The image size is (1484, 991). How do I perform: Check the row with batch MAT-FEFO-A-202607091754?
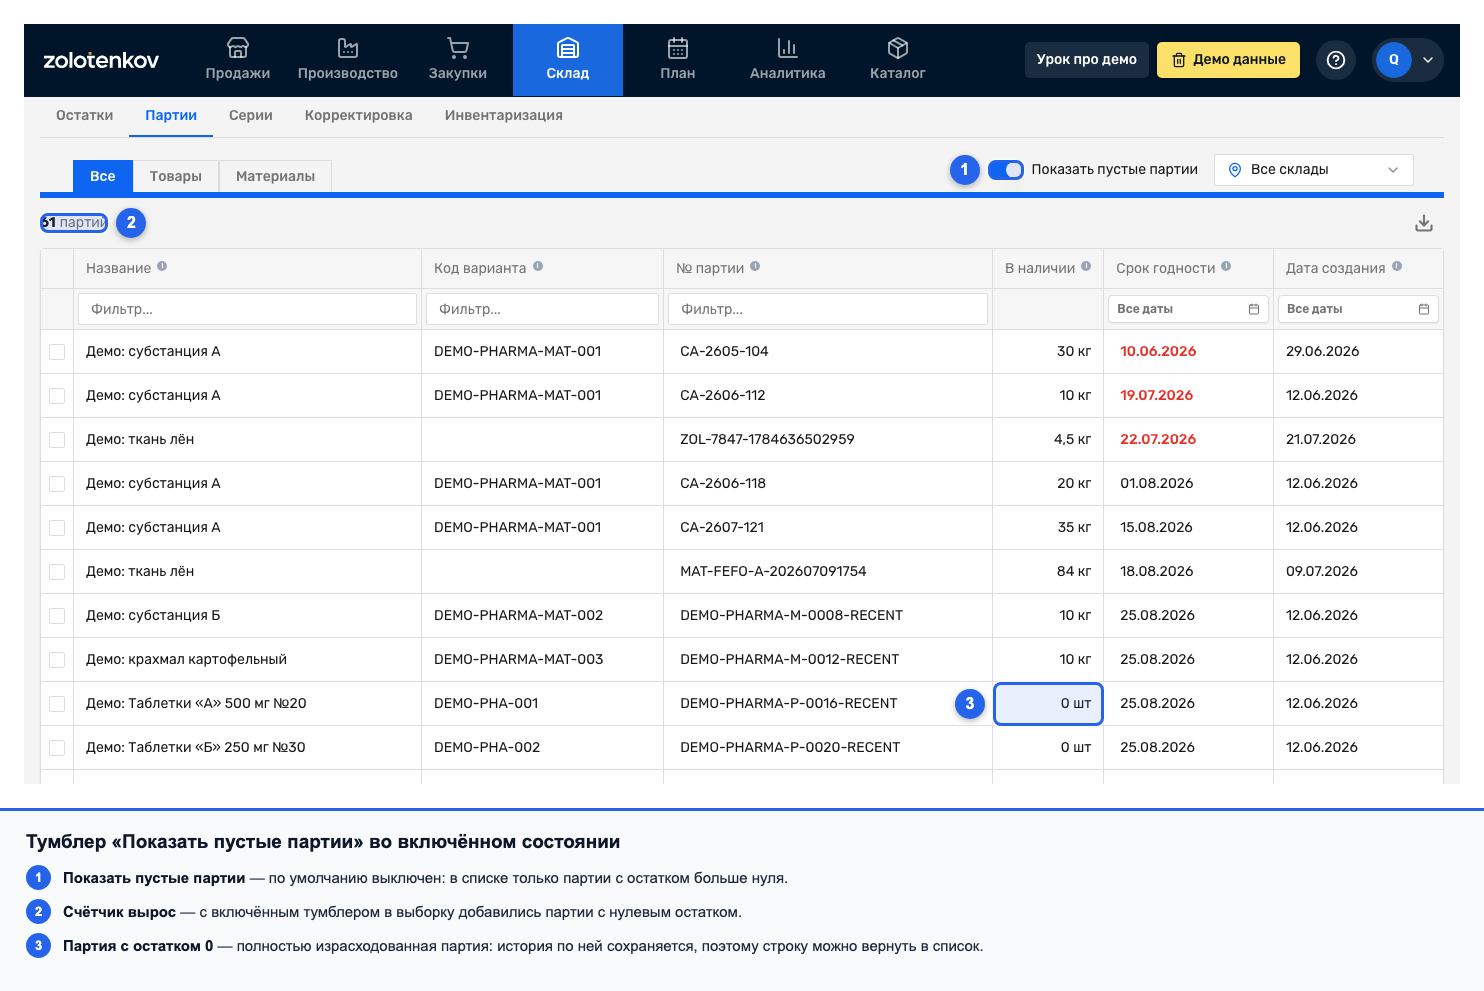57,572
